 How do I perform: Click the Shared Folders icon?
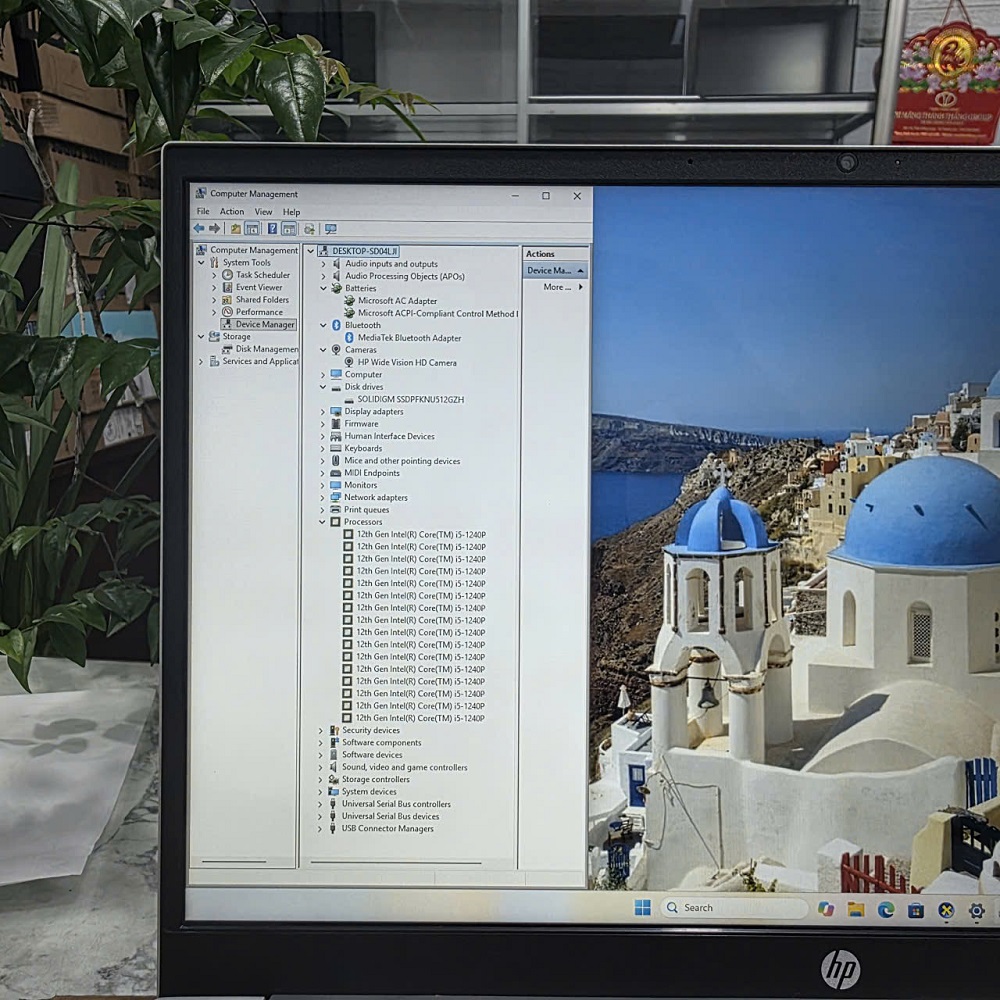(x=227, y=300)
